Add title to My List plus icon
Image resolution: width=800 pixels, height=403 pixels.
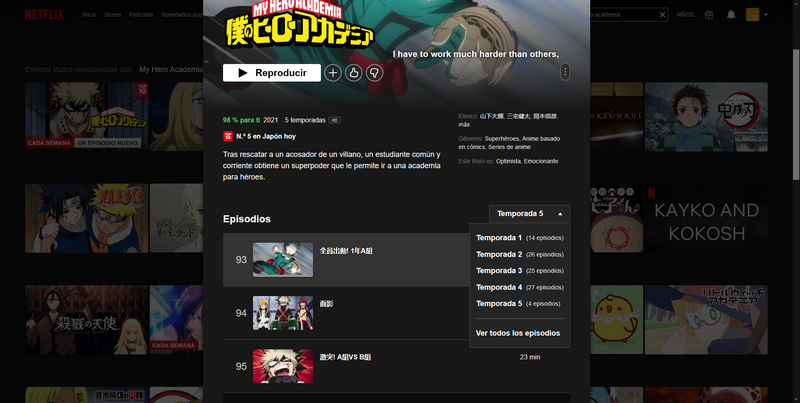pos(333,73)
